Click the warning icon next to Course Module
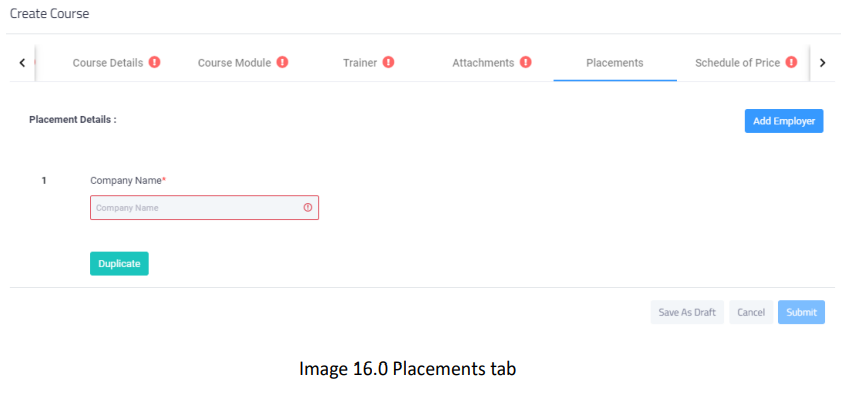Image resolution: width=844 pixels, height=394 pixels. [283, 62]
